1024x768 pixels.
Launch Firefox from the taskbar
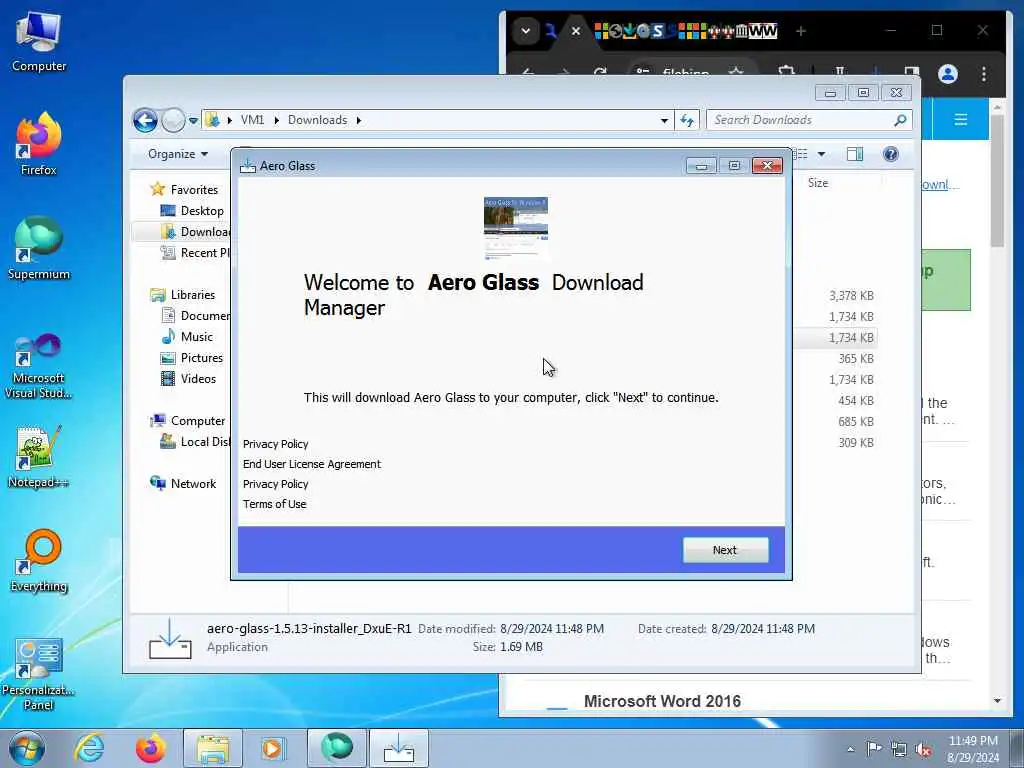click(150, 748)
